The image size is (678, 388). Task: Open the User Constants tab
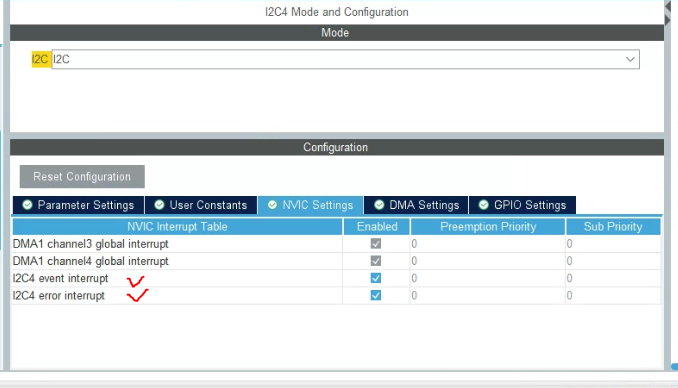coord(201,205)
